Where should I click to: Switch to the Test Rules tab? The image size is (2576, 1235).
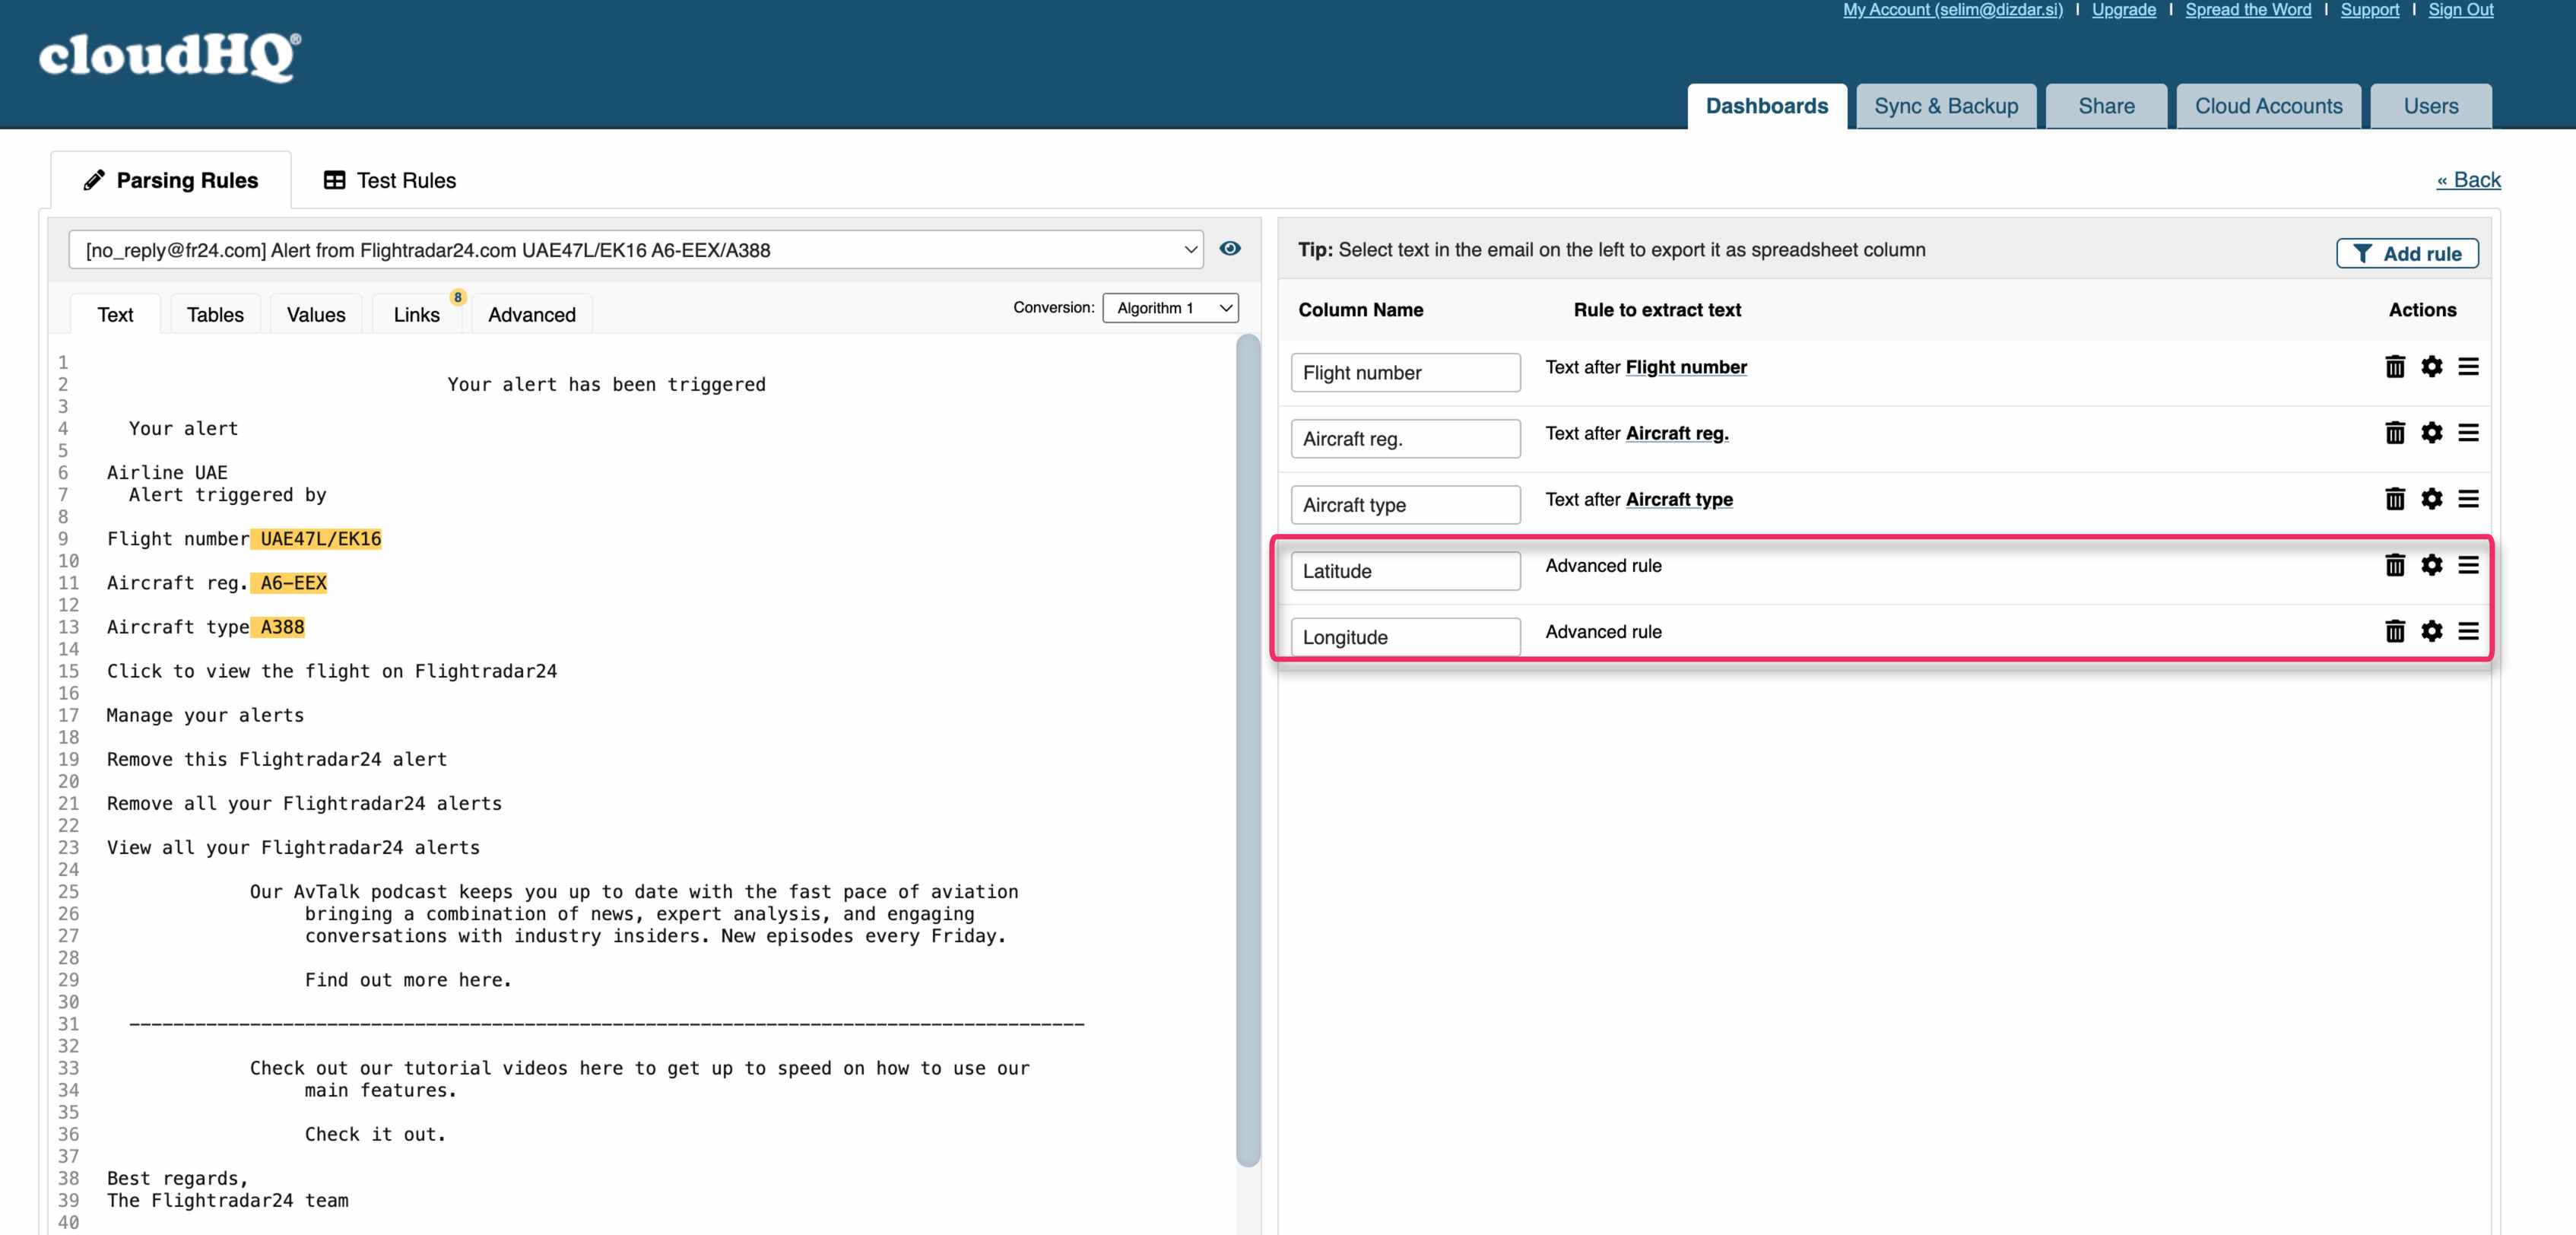tap(390, 180)
